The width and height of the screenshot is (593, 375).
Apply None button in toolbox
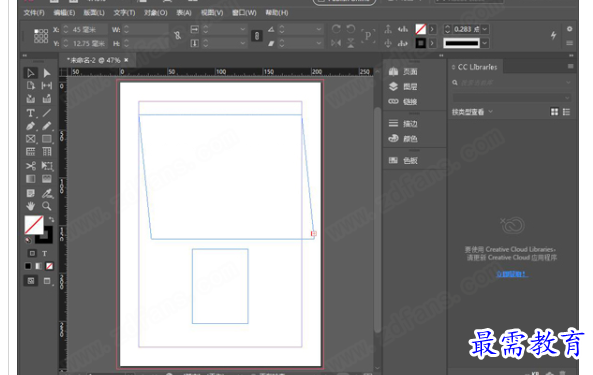click(49, 266)
